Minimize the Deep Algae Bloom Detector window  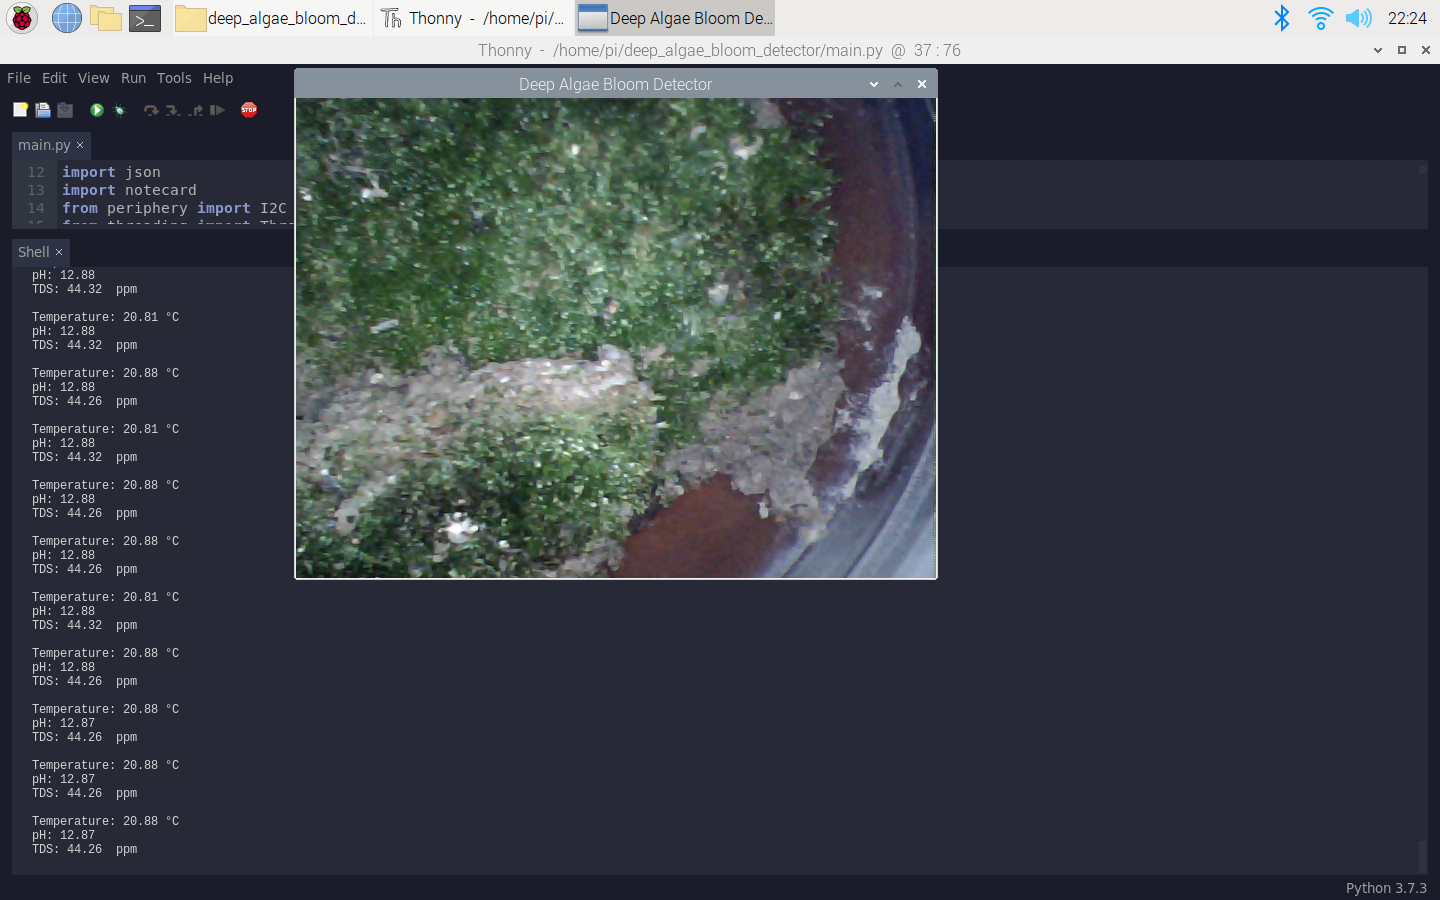coord(874,85)
